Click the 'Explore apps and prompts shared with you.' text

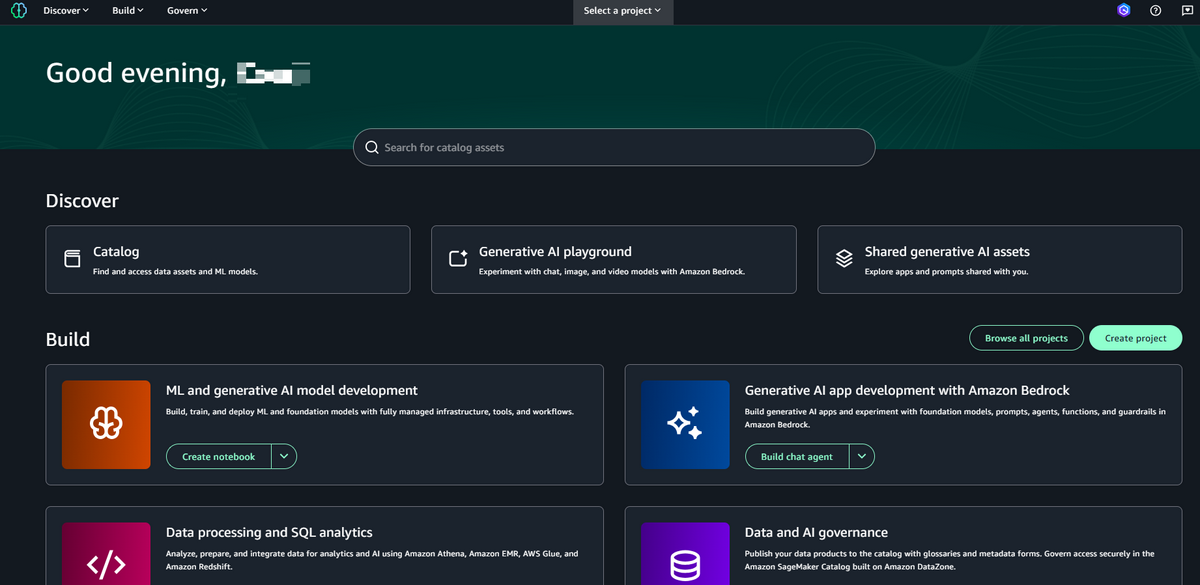point(946,271)
